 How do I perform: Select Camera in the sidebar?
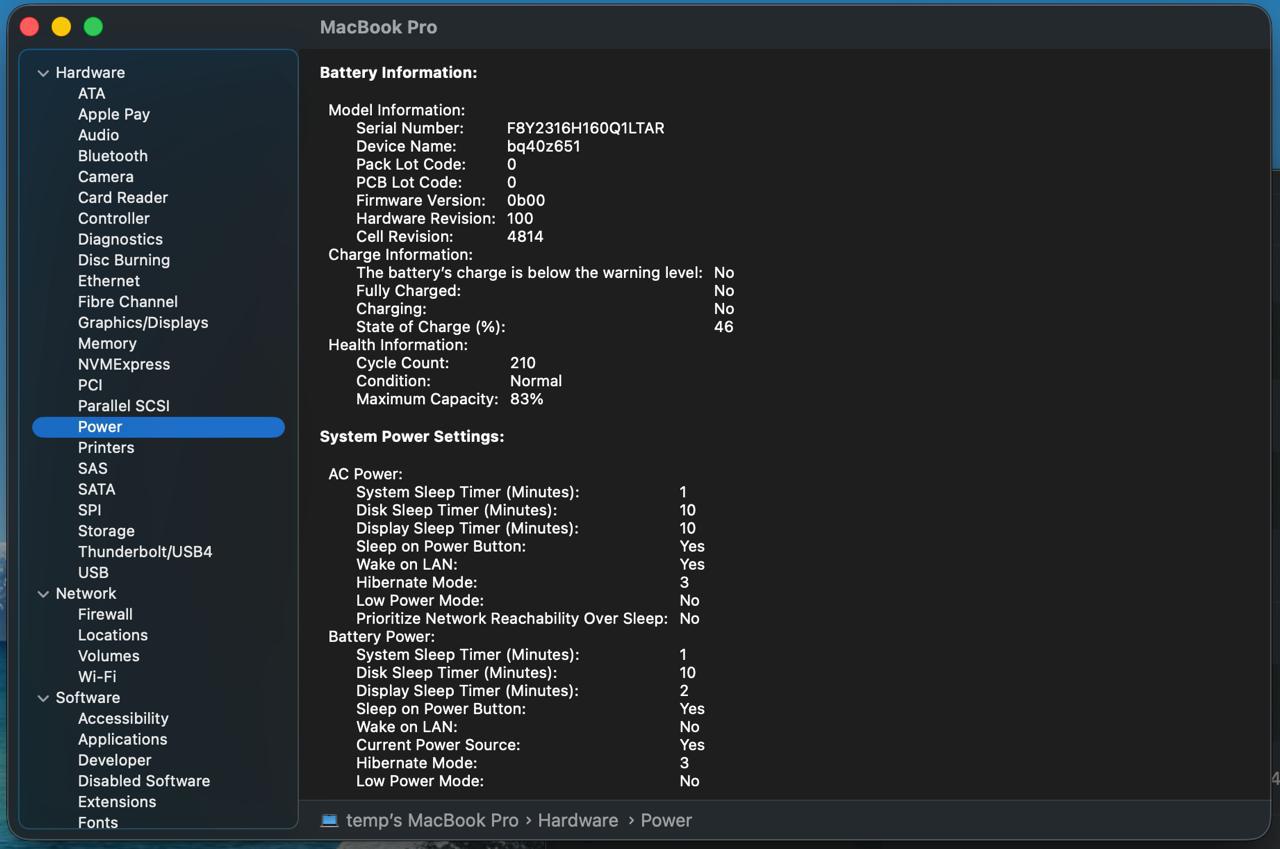click(106, 177)
